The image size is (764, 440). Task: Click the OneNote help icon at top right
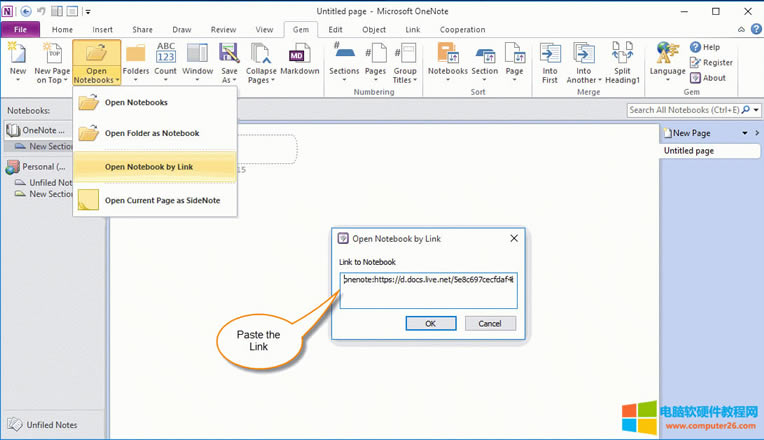(x=756, y=29)
